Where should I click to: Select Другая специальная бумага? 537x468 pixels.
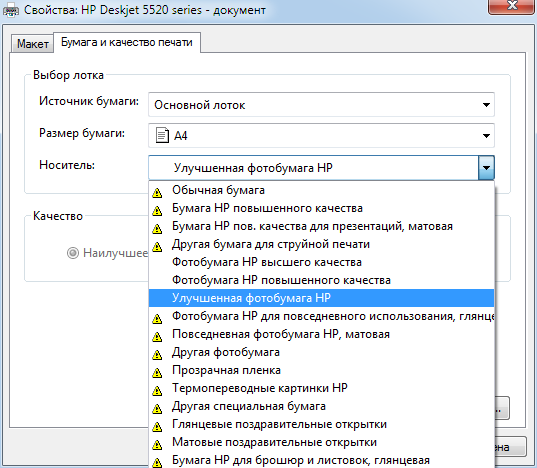click(321, 406)
